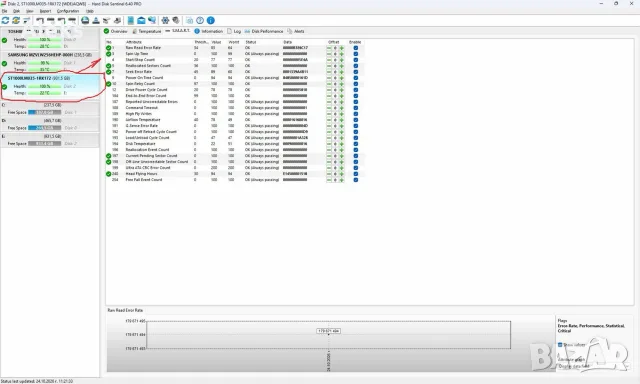Click the green check icon of Seek Error Rate
Viewport: 640px width, 384px height.
tap(109, 72)
